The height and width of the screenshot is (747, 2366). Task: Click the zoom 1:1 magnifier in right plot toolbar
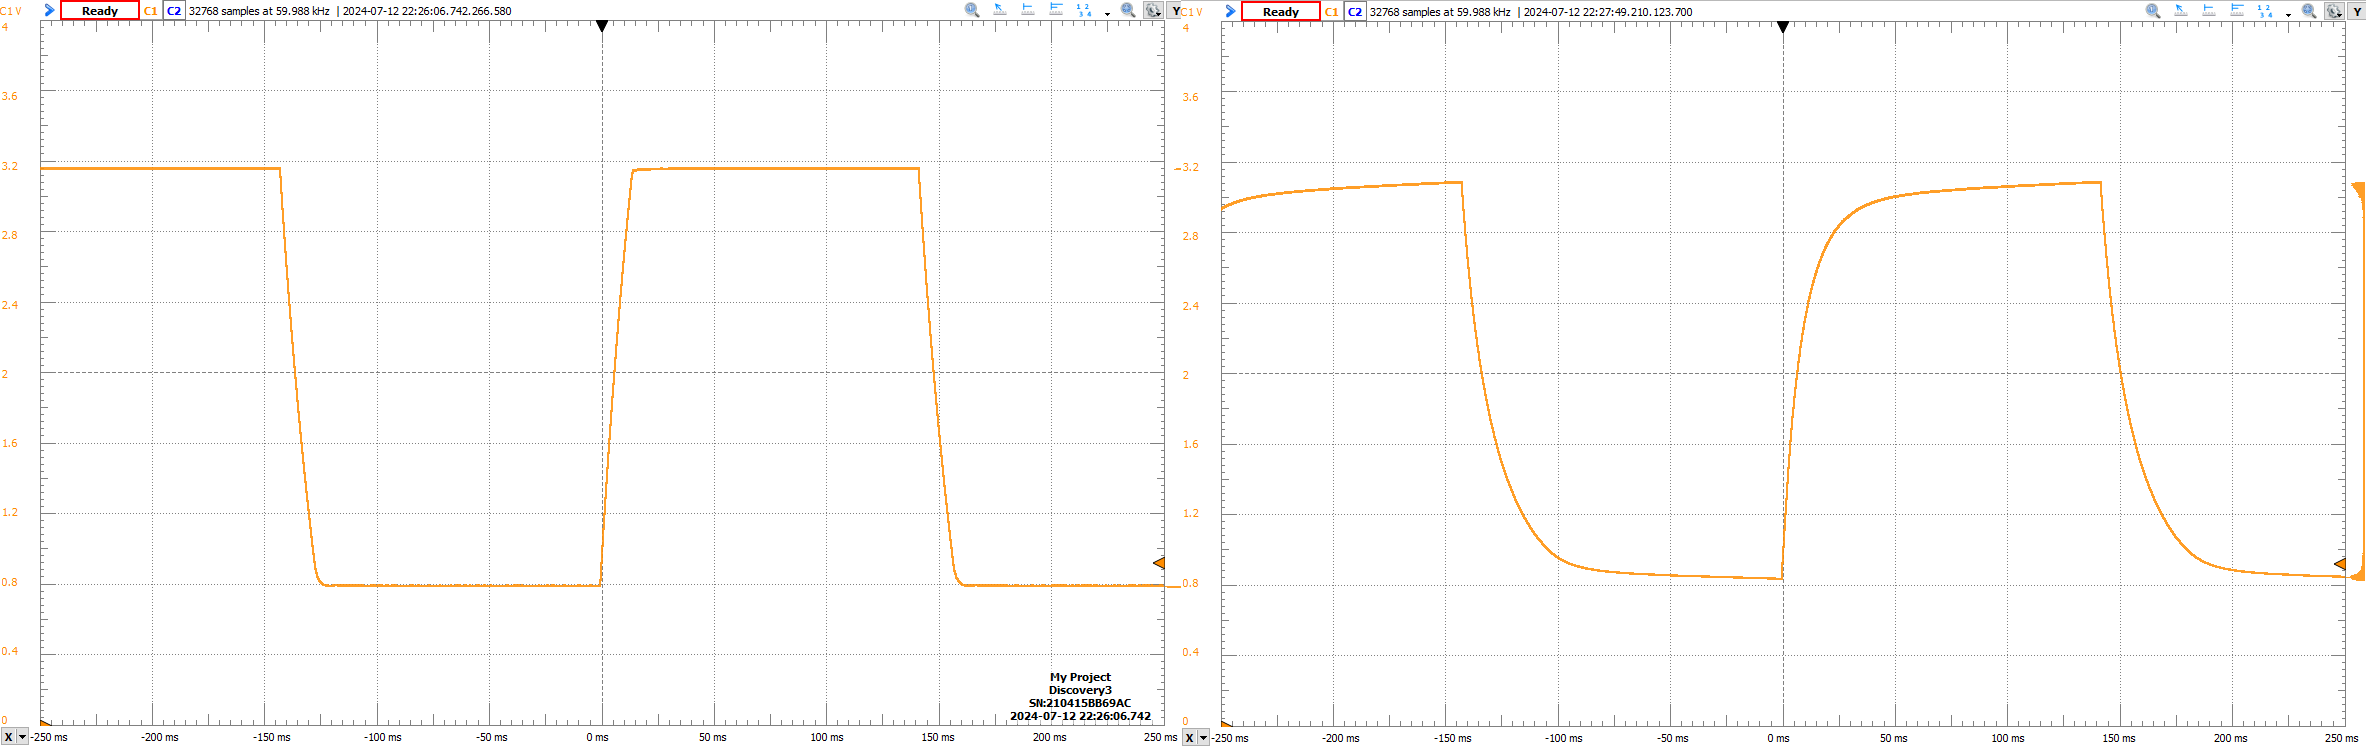point(2152,11)
